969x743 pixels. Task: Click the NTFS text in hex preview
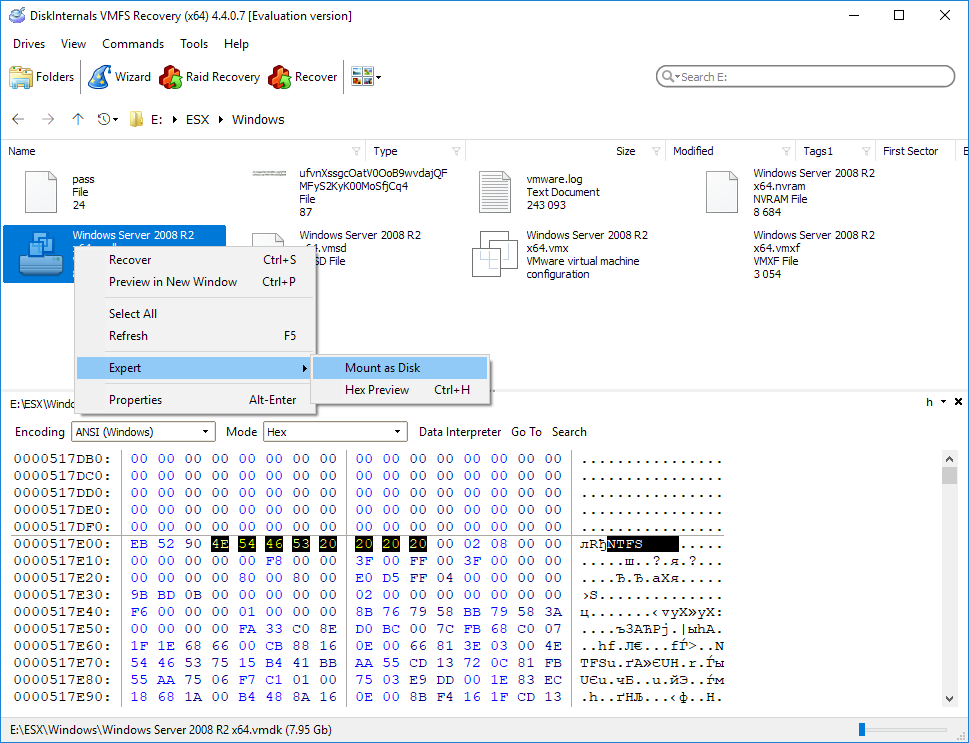coord(625,545)
